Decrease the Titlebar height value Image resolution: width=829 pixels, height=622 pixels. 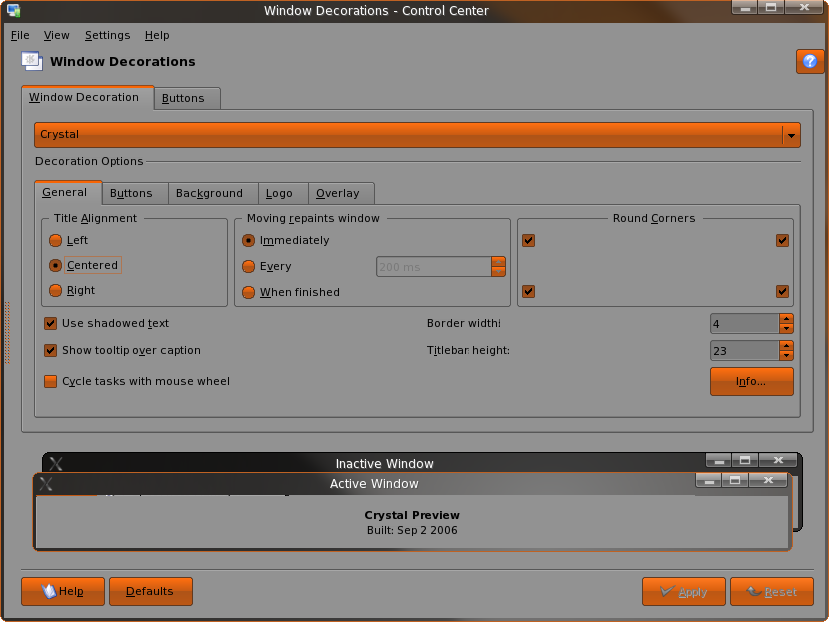[786, 355]
